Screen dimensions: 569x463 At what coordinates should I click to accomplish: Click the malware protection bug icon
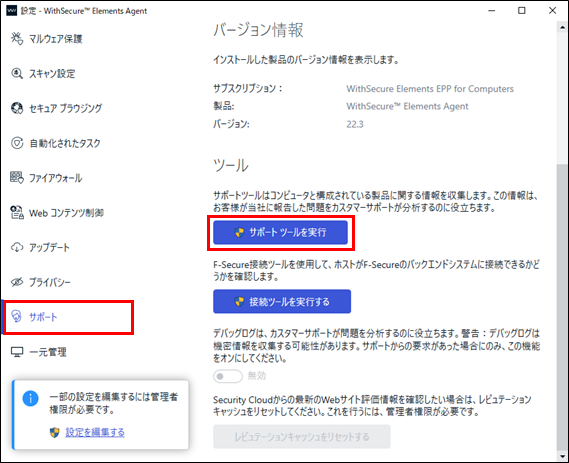point(17,38)
